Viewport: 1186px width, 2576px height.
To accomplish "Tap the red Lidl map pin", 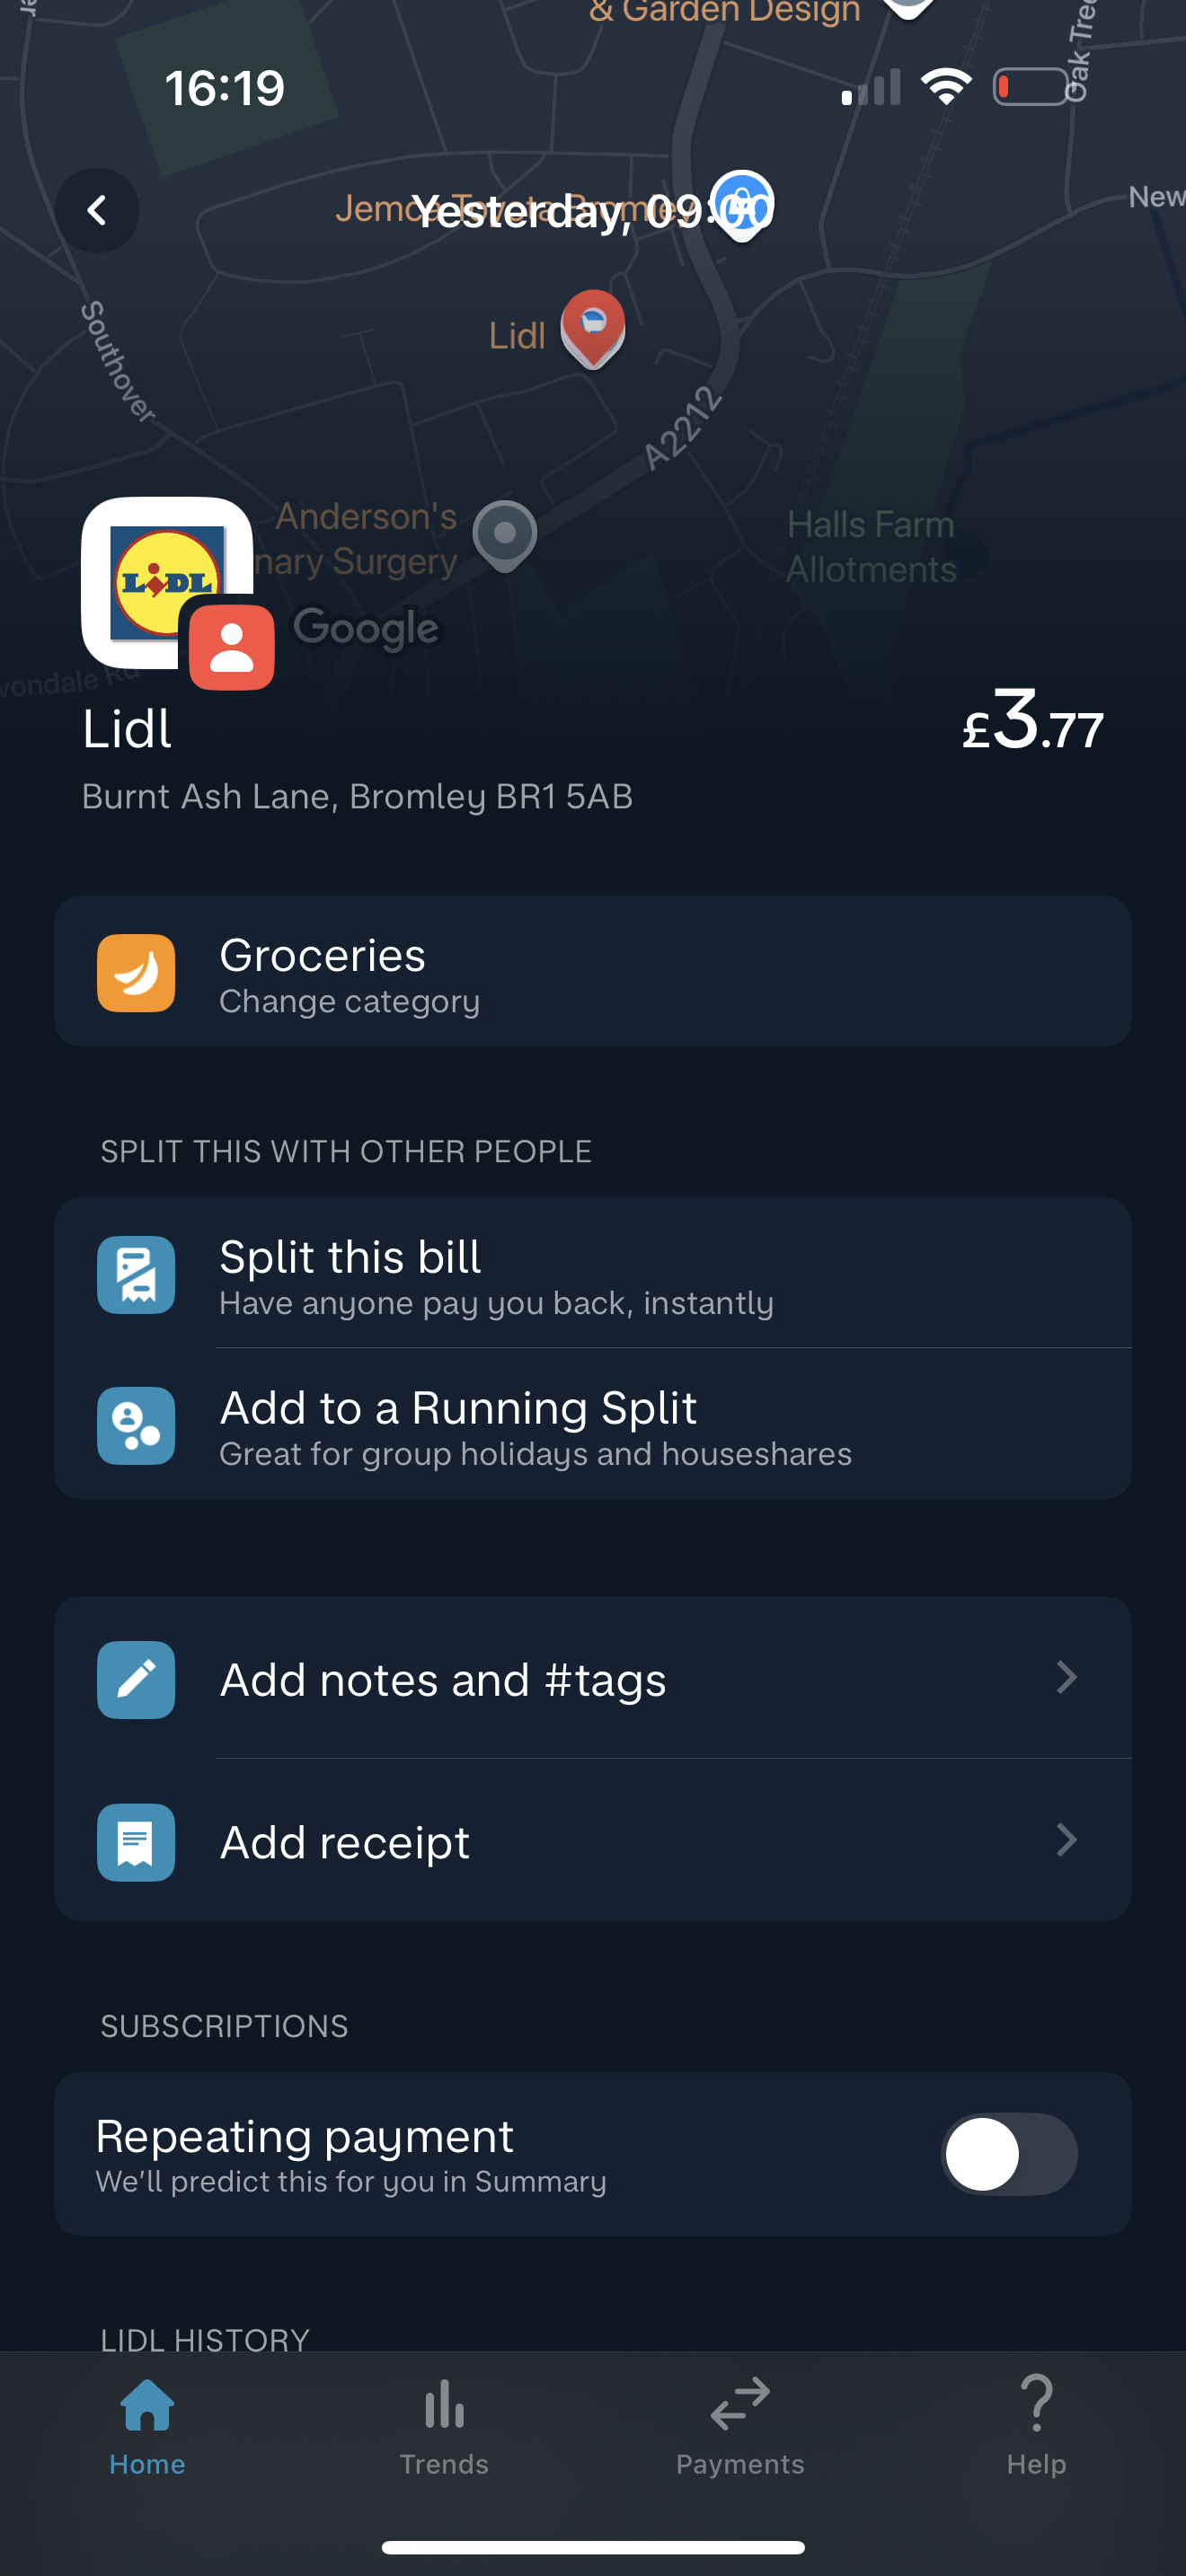I will click(593, 326).
